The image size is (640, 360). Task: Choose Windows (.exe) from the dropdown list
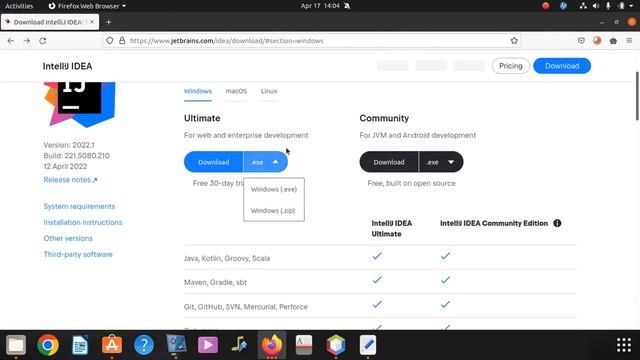(274, 189)
